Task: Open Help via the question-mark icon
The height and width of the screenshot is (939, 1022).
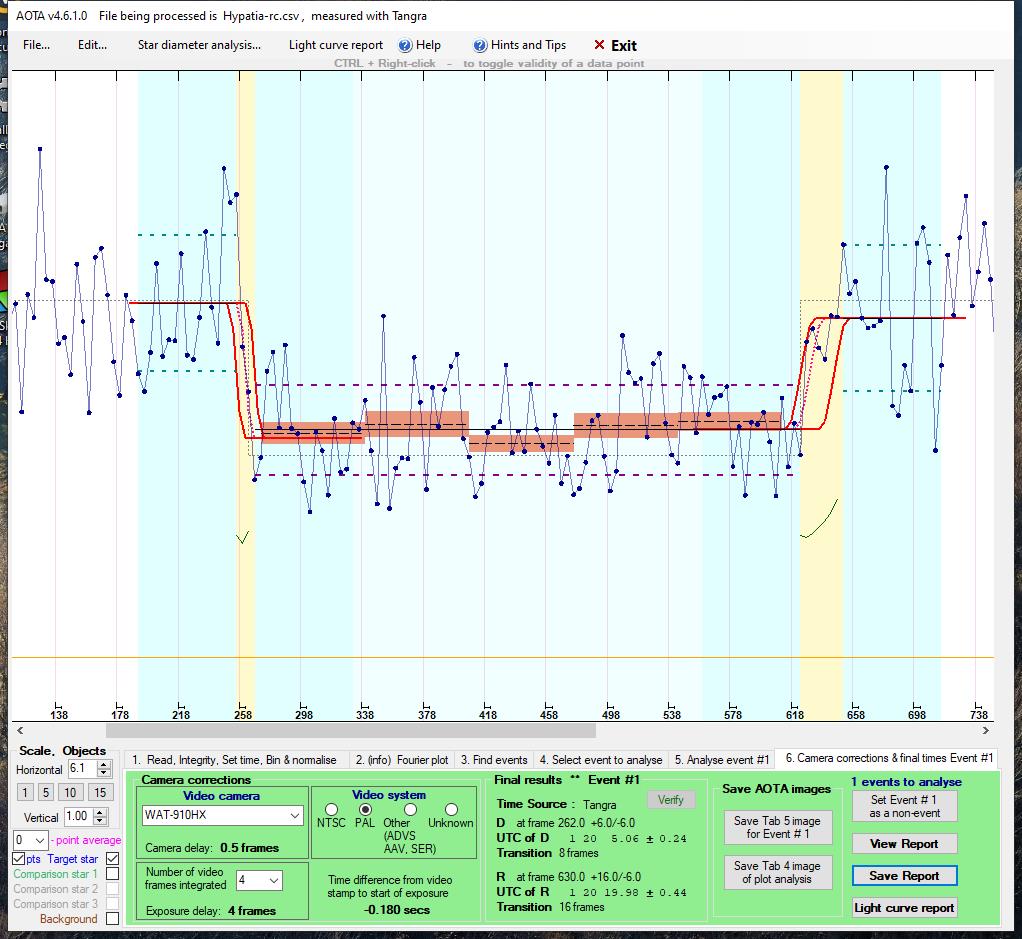Action: 405,45
